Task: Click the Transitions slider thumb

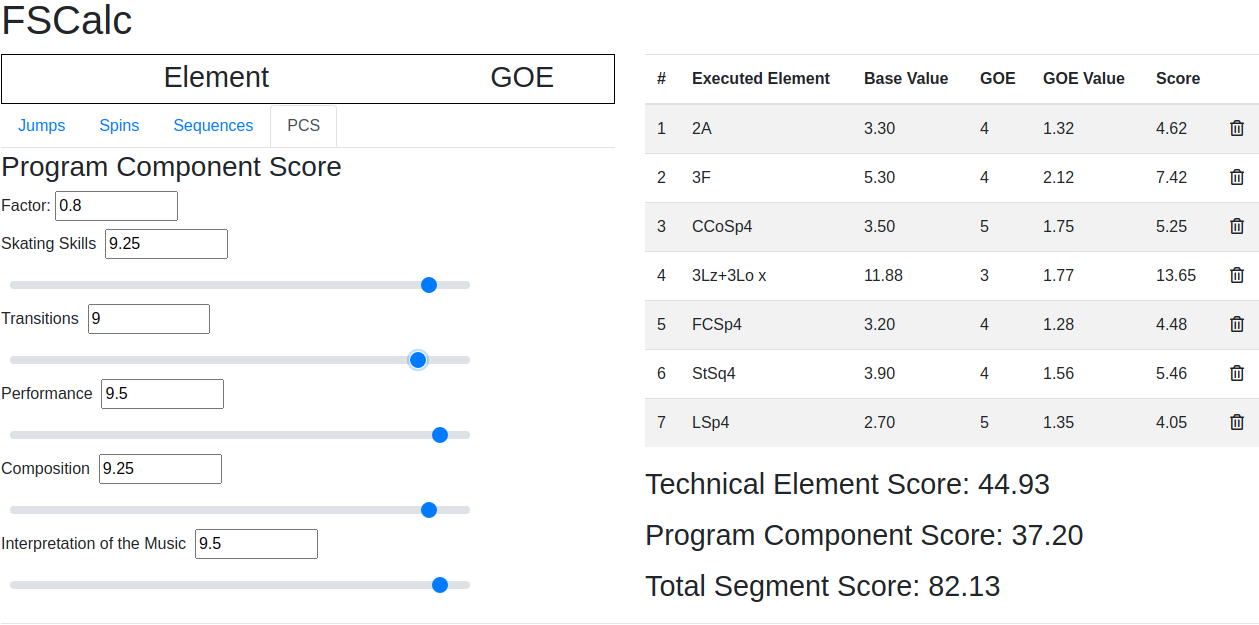Action: [418, 360]
